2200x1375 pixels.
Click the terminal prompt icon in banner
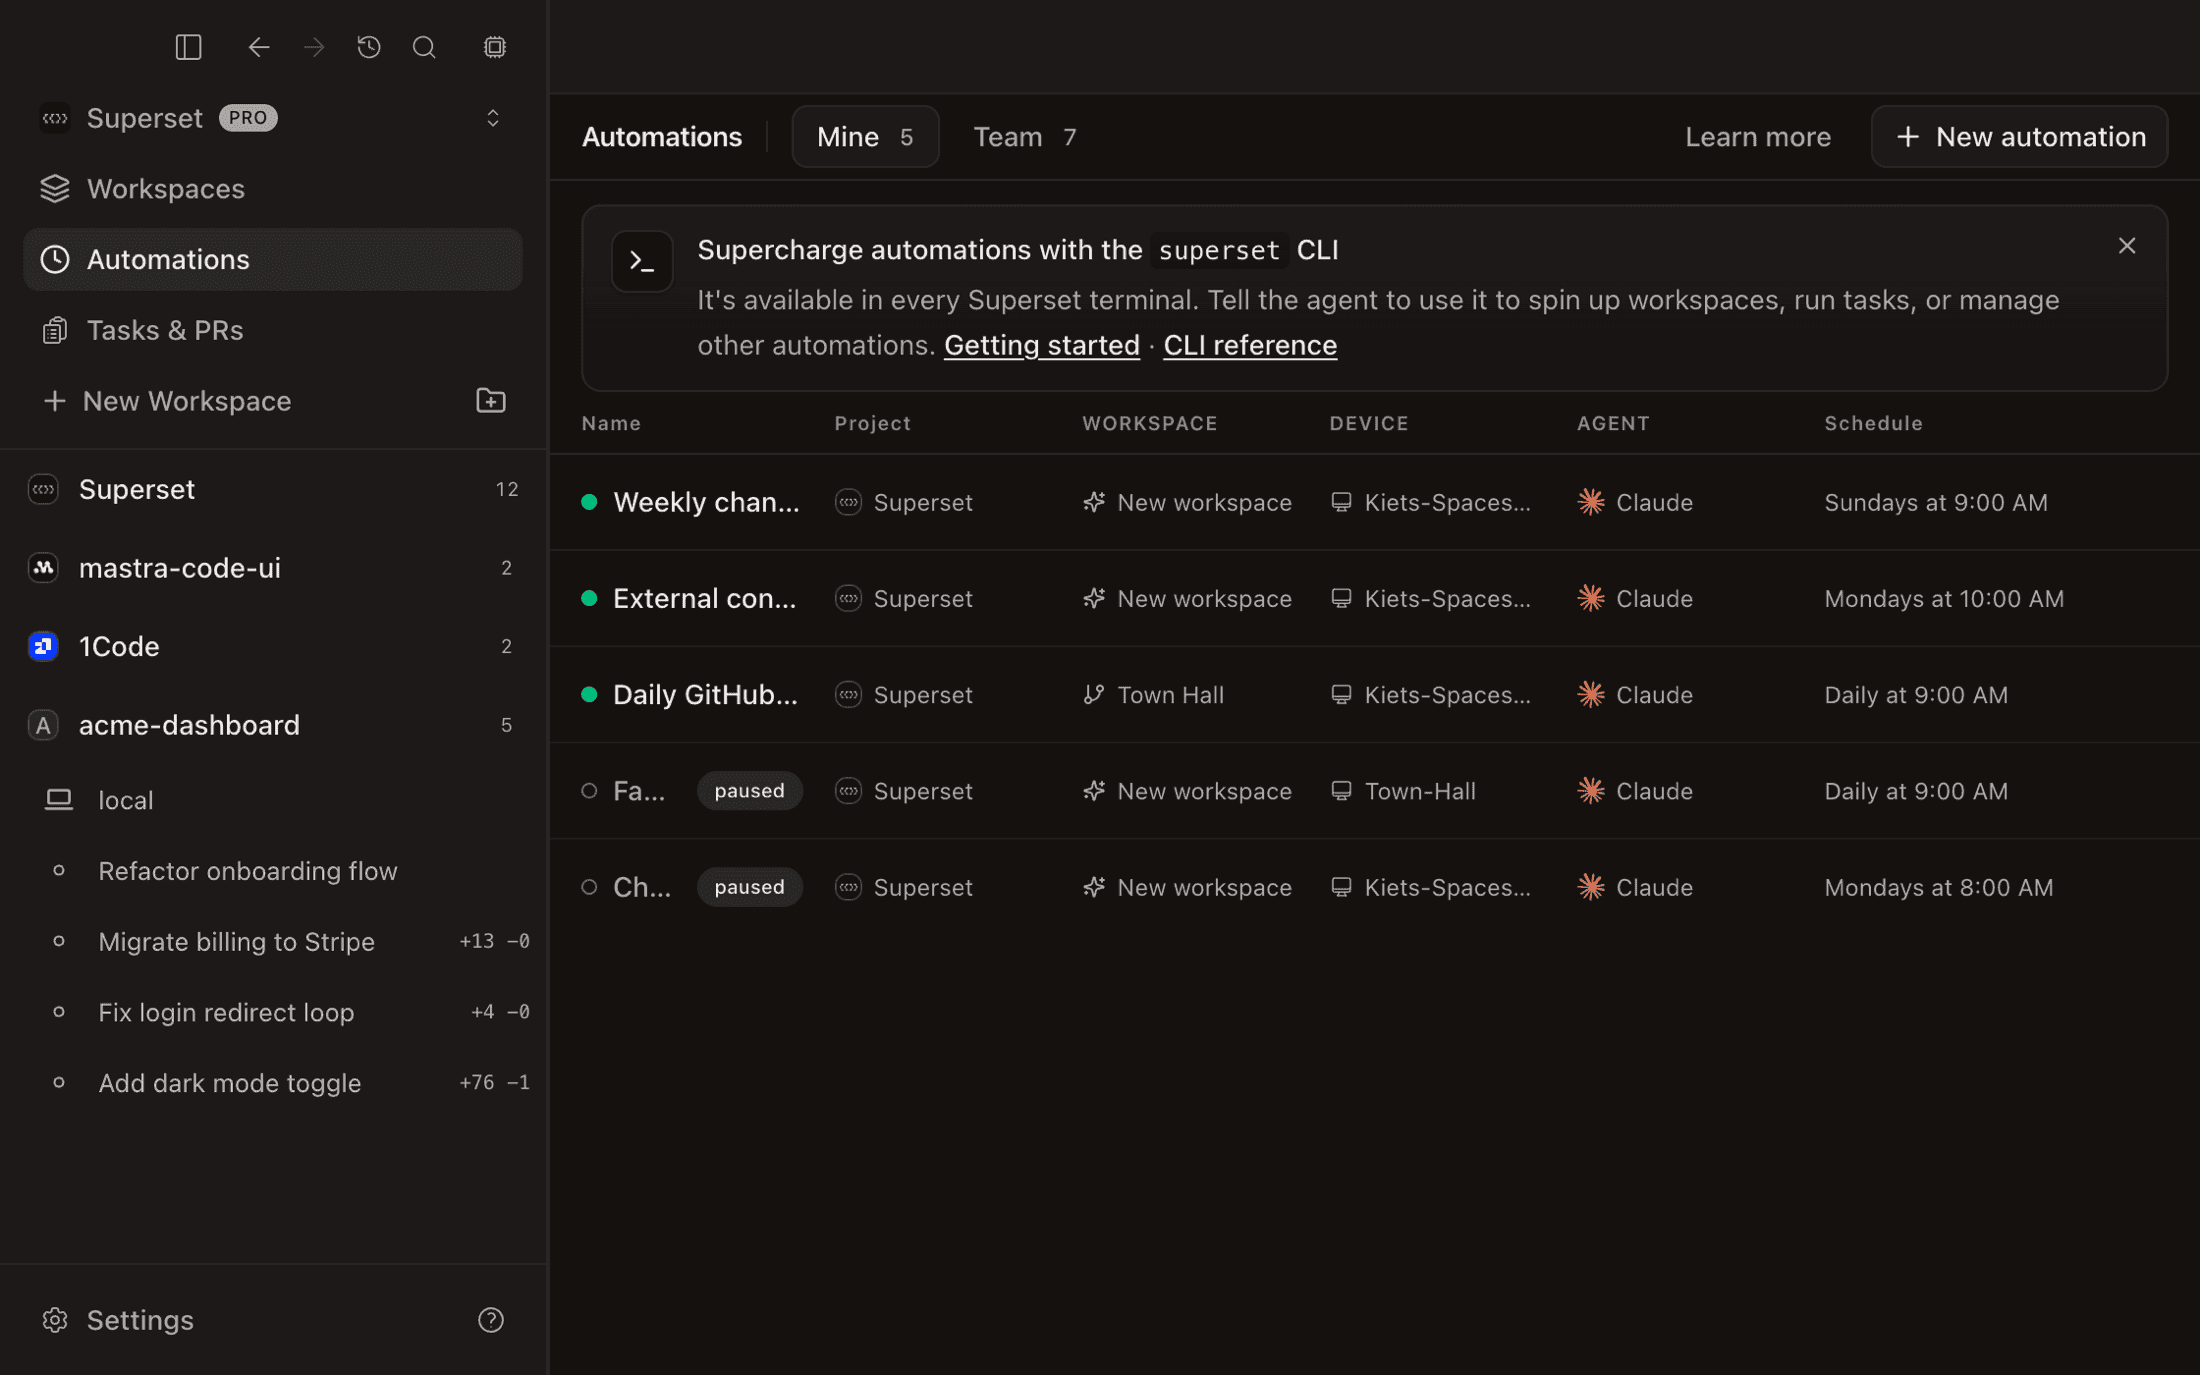point(642,262)
